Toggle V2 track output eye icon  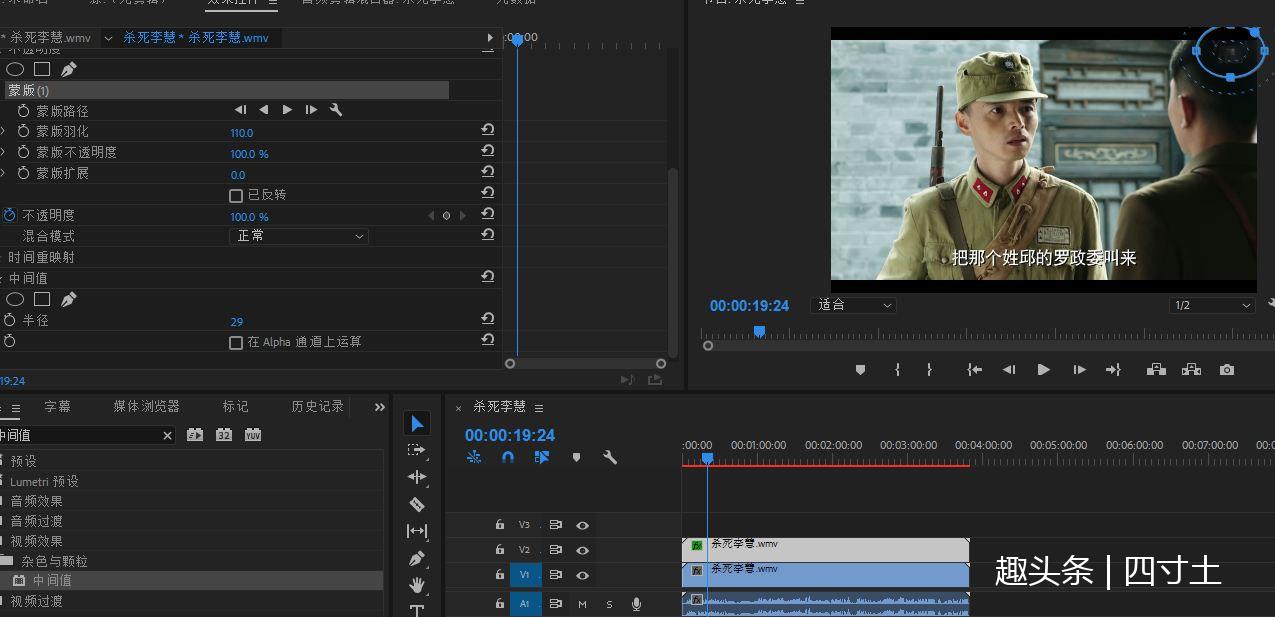tap(582, 550)
